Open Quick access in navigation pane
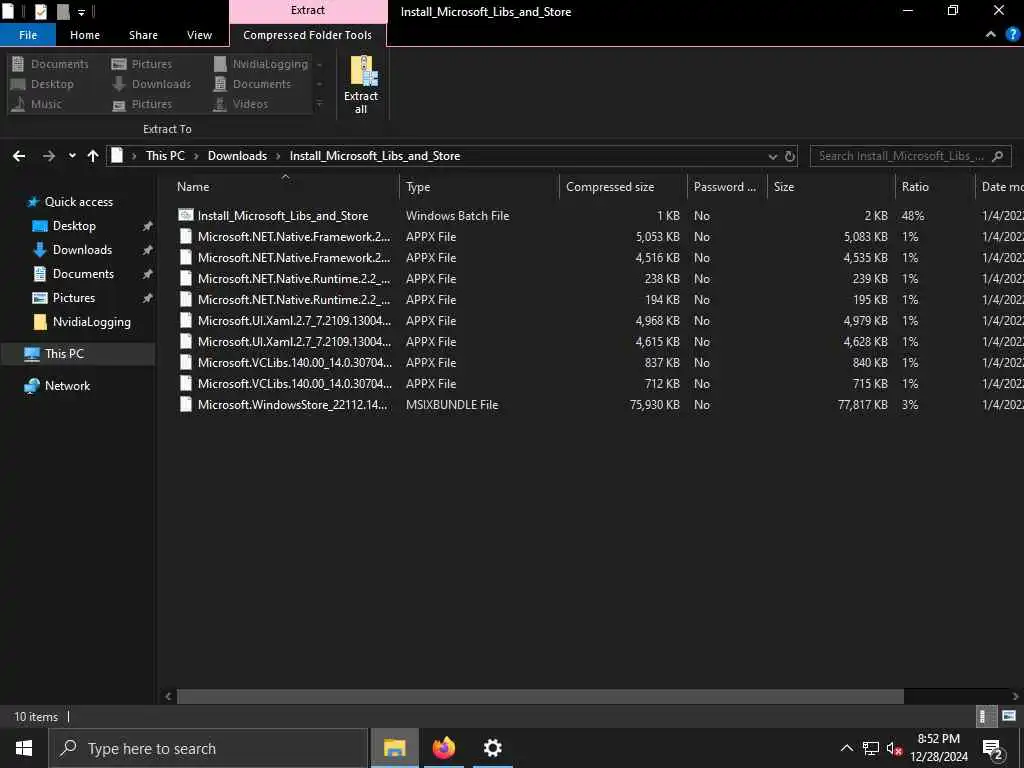 pyautogui.click(x=78, y=202)
